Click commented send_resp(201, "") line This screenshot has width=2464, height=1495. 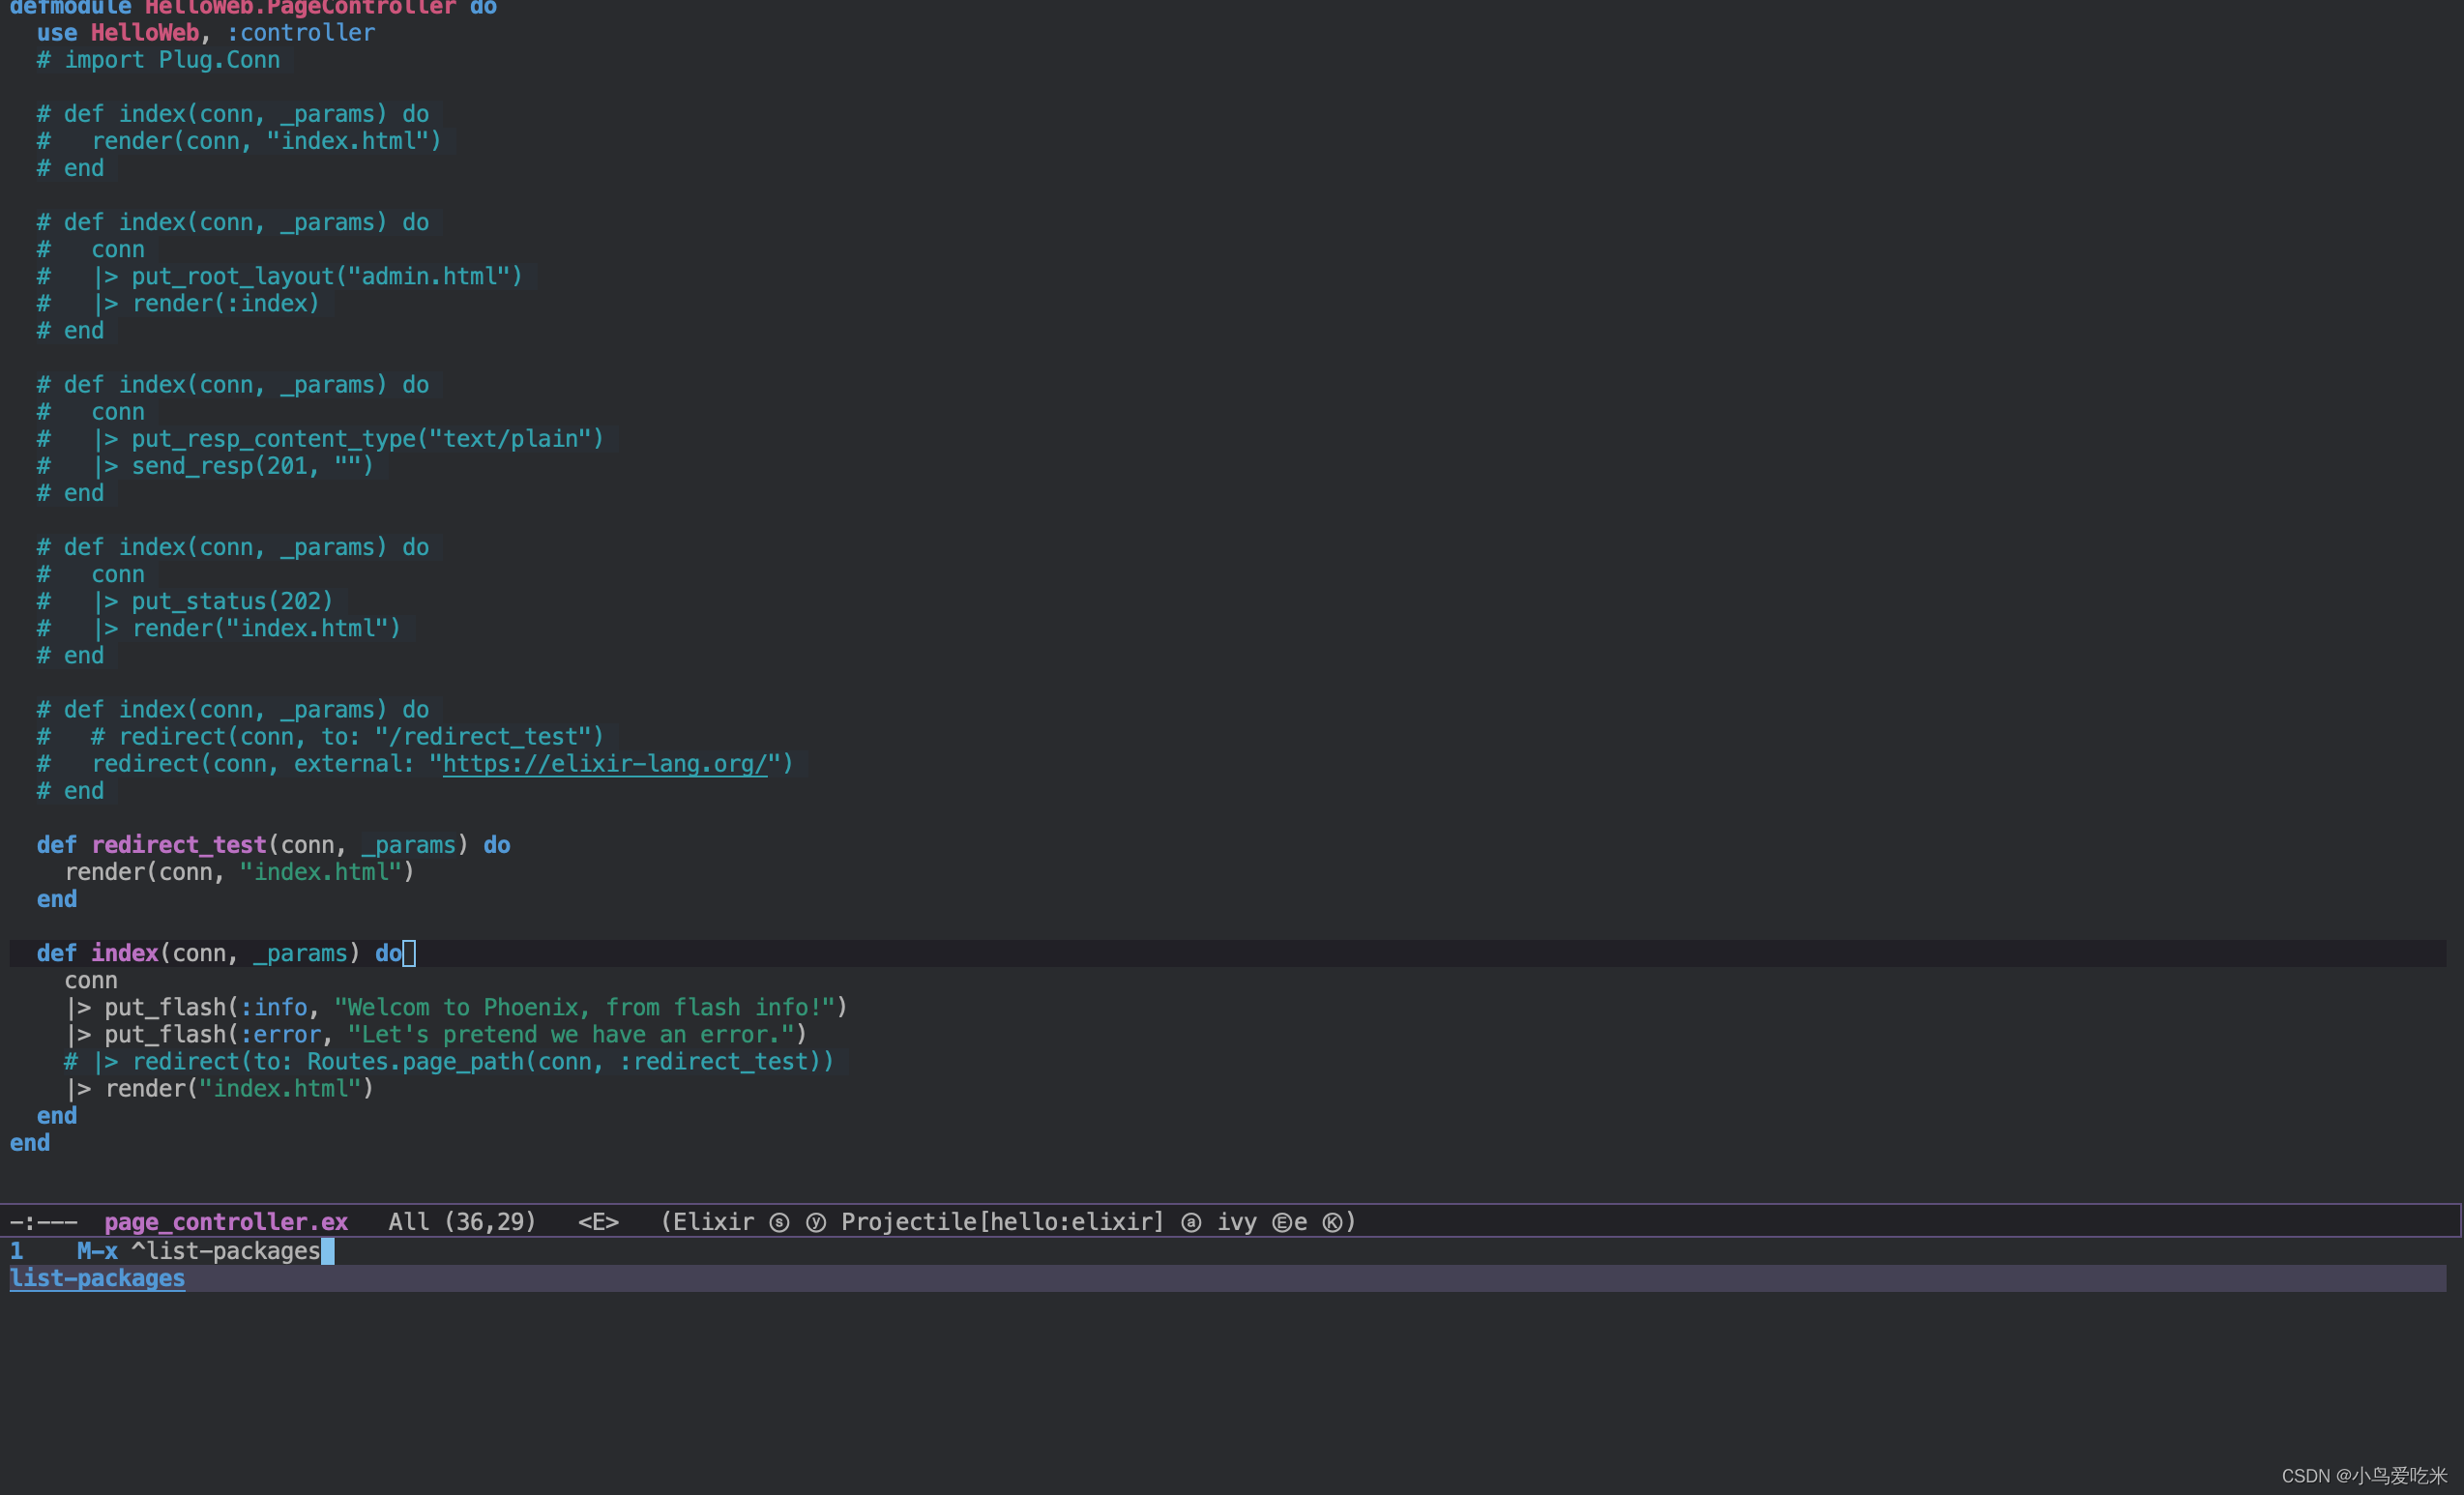pyautogui.click(x=205, y=466)
